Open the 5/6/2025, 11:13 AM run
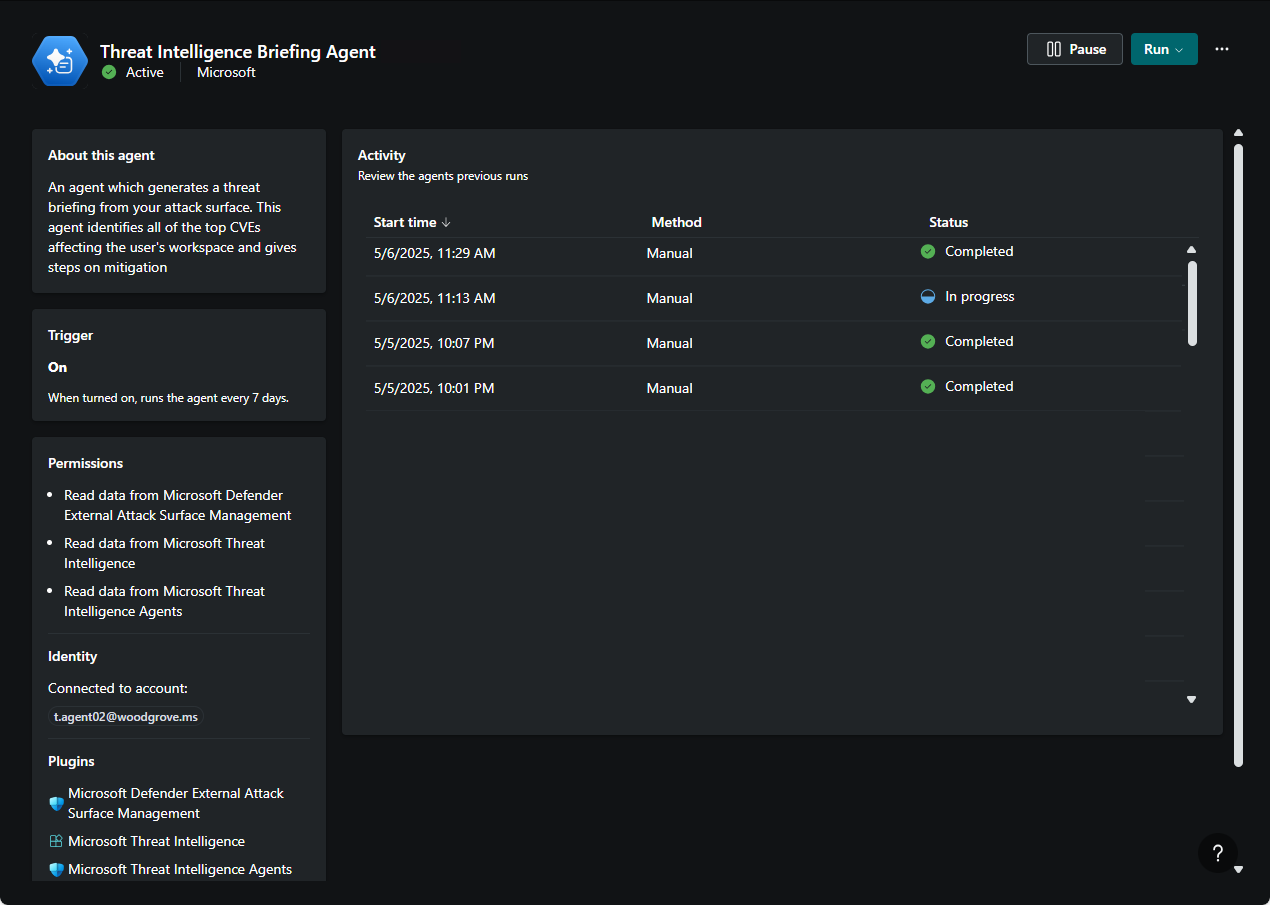 pos(434,298)
